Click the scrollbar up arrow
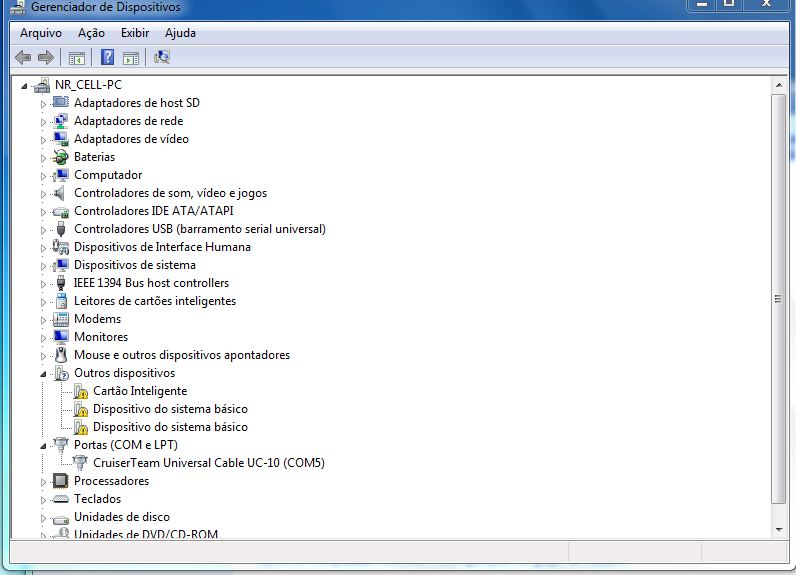 (779, 85)
